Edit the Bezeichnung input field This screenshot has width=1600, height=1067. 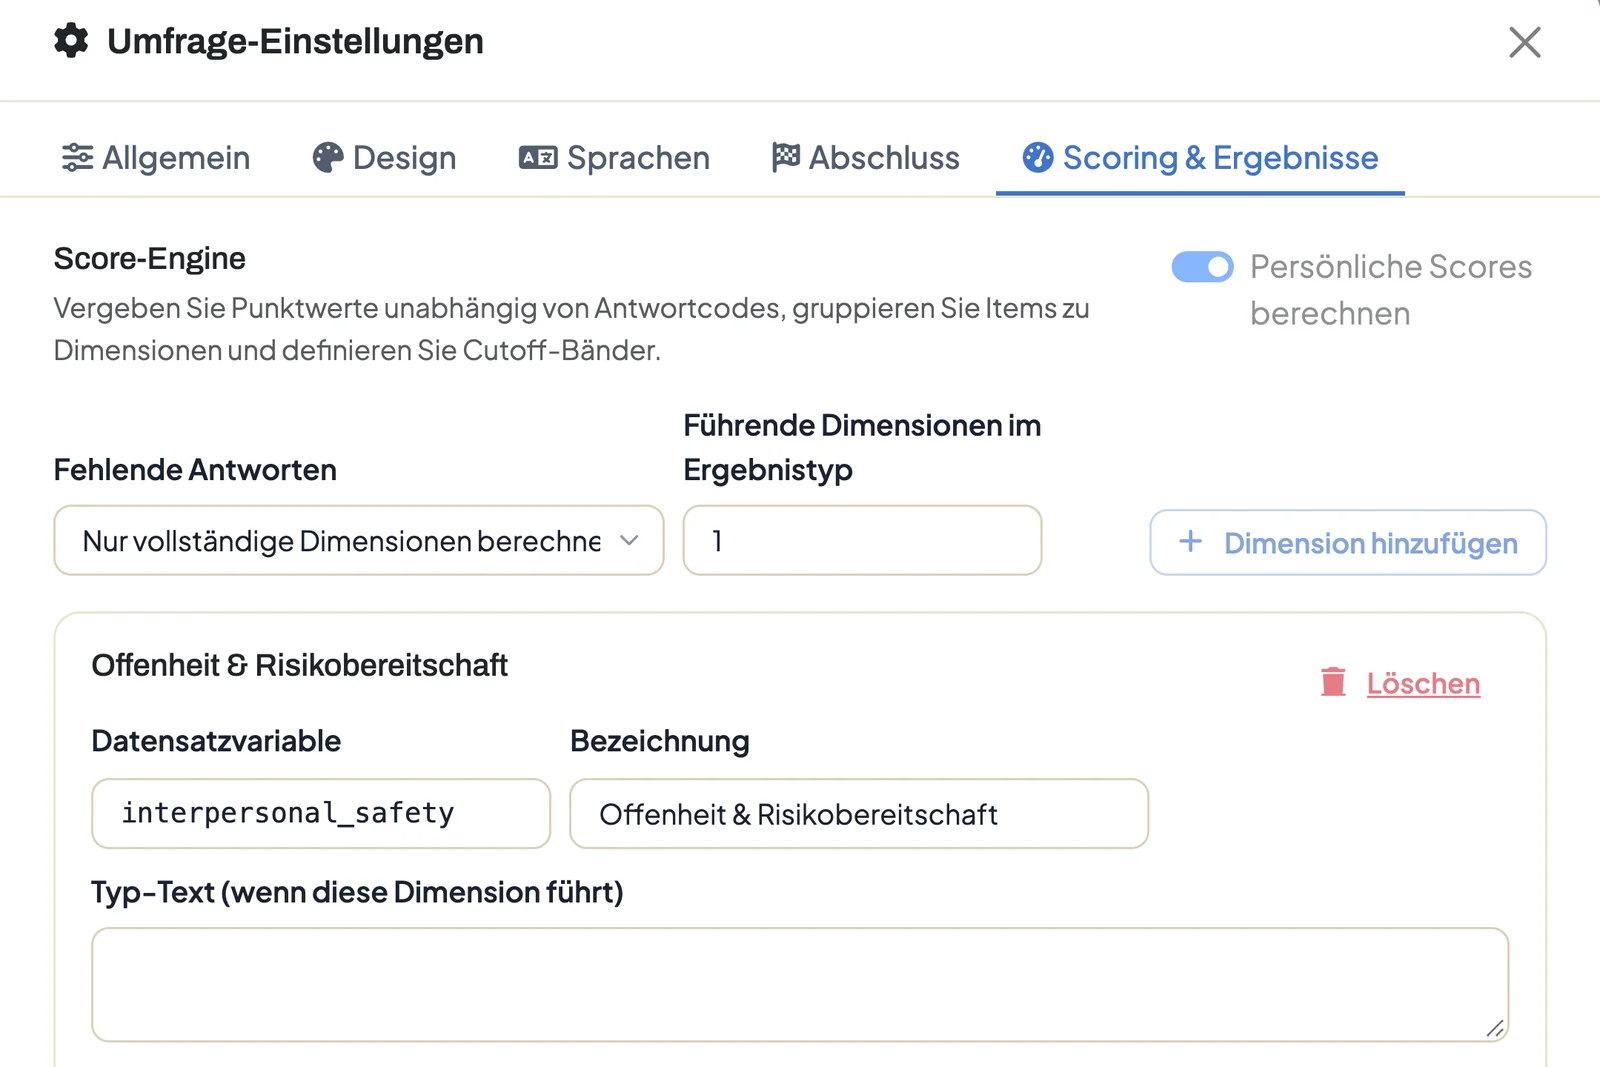(859, 813)
